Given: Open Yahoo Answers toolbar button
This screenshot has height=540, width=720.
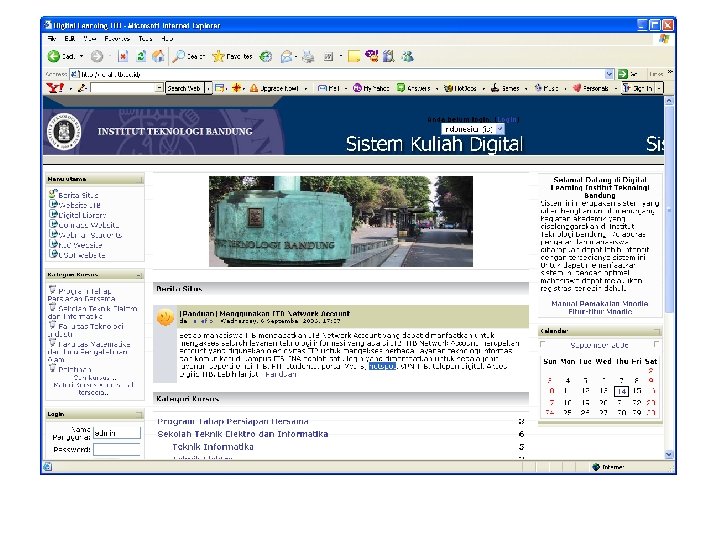Looking at the screenshot, I should [x=414, y=88].
